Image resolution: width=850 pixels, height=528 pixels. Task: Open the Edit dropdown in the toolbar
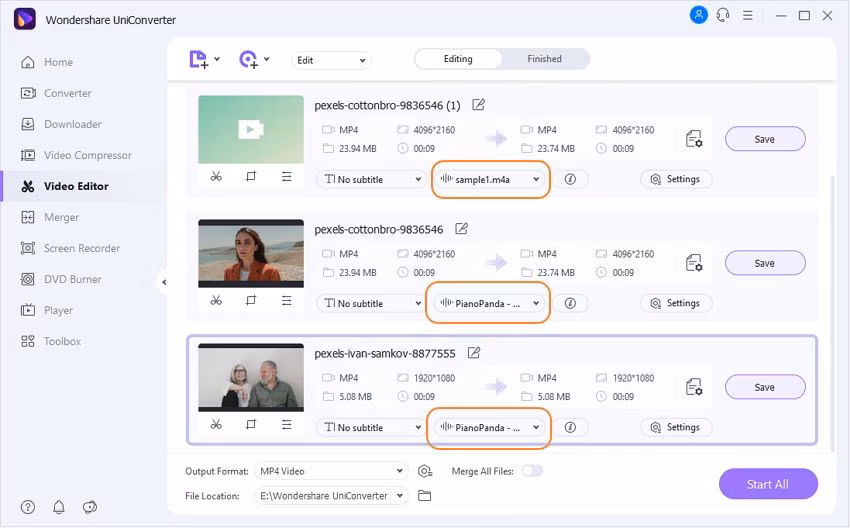coord(331,60)
